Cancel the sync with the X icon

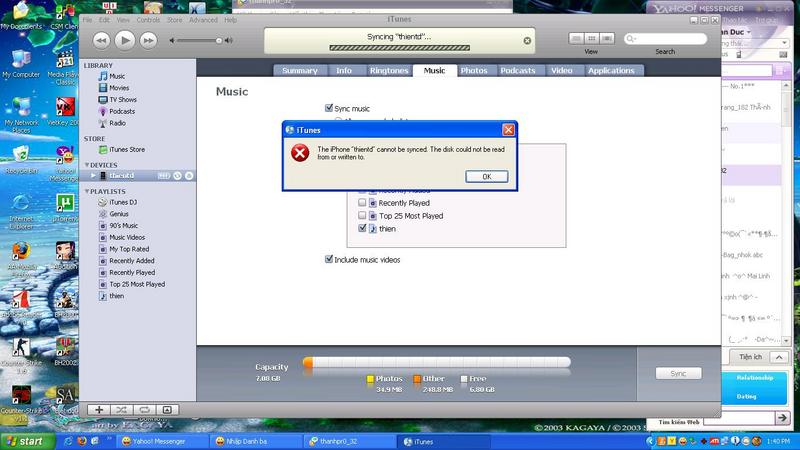coord(526,39)
